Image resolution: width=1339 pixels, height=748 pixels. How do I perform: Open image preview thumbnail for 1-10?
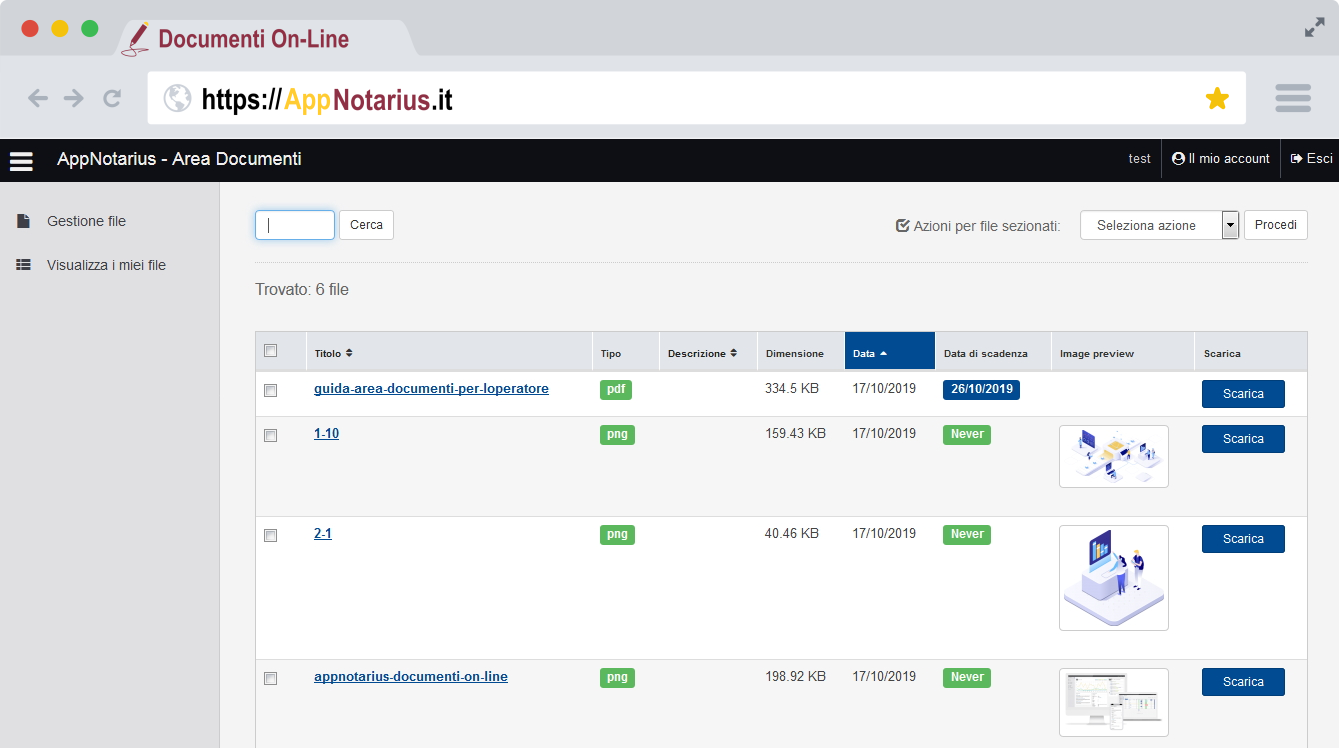[1113, 456]
